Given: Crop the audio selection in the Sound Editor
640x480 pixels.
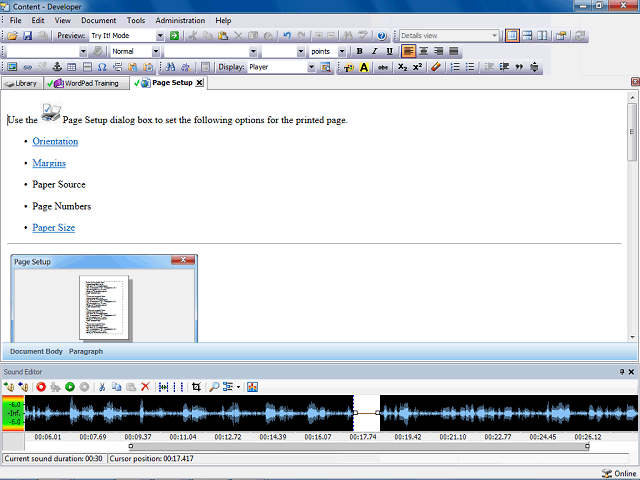Looking at the screenshot, I should click(196, 387).
